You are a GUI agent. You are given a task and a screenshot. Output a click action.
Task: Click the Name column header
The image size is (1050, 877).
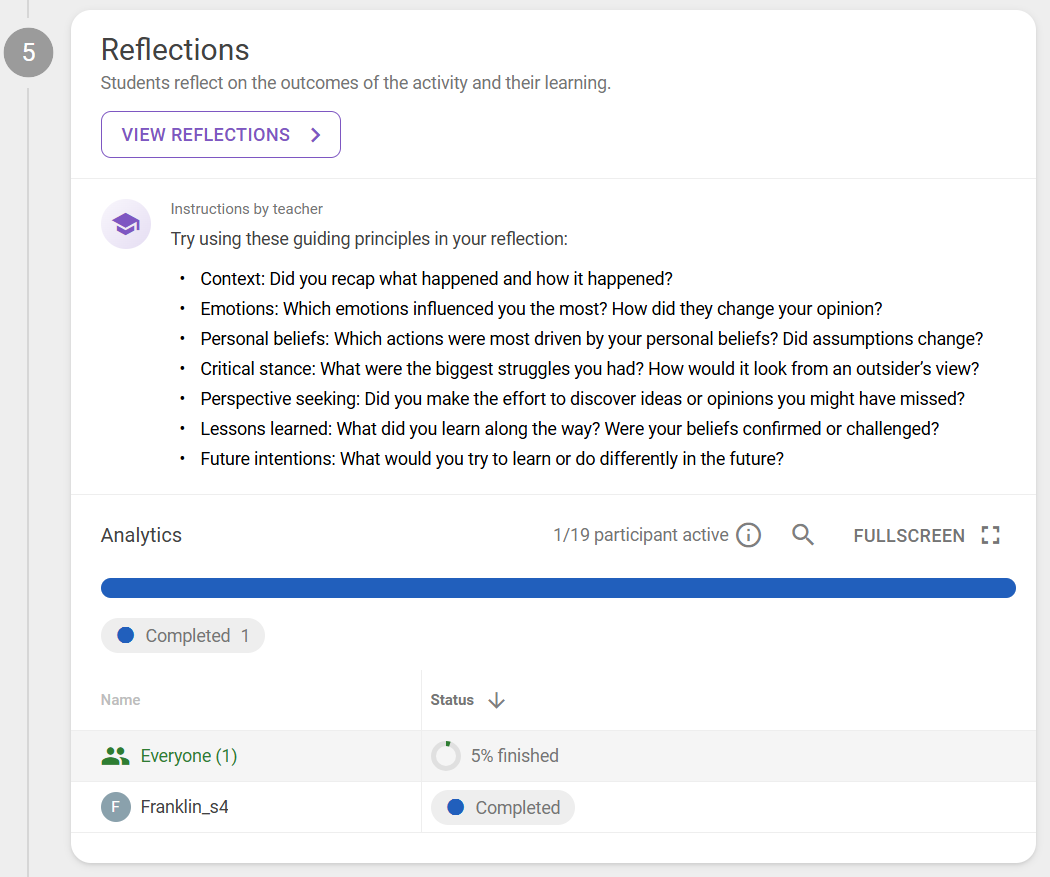pyautogui.click(x=121, y=700)
